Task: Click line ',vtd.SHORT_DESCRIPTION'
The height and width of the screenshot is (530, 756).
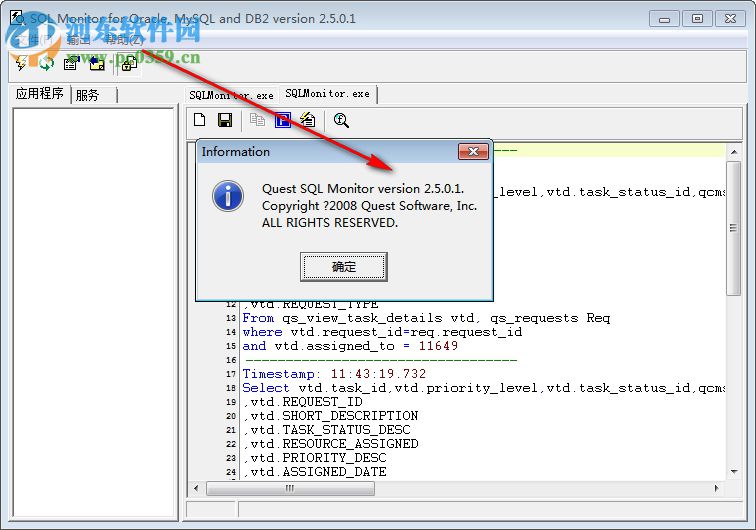Action: click(x=331, y=416)
